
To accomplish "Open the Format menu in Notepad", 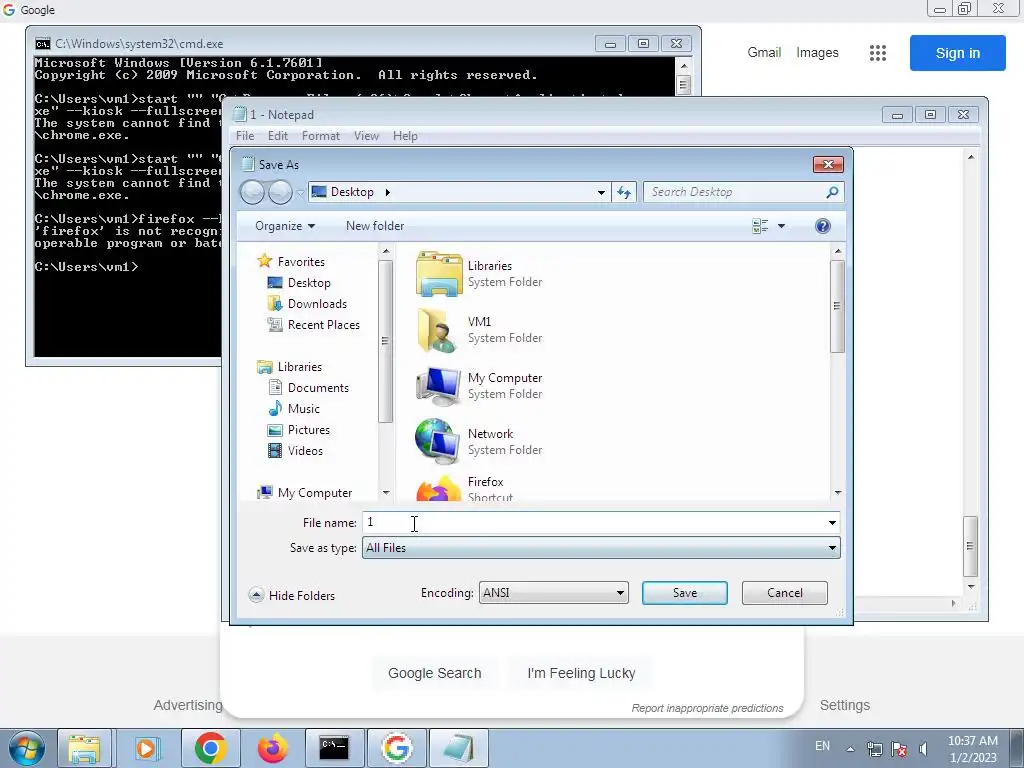I will click(x=321, y=136).
